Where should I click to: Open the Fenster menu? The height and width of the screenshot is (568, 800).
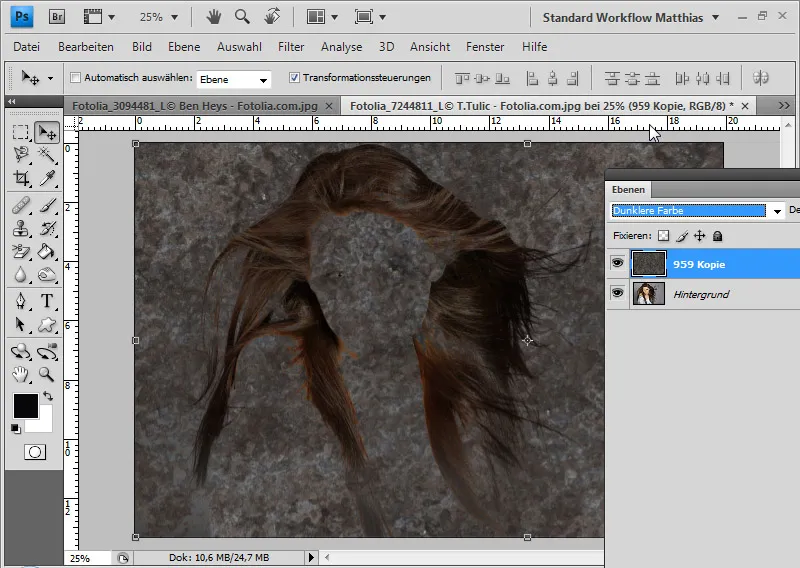[x=485, y=47]
